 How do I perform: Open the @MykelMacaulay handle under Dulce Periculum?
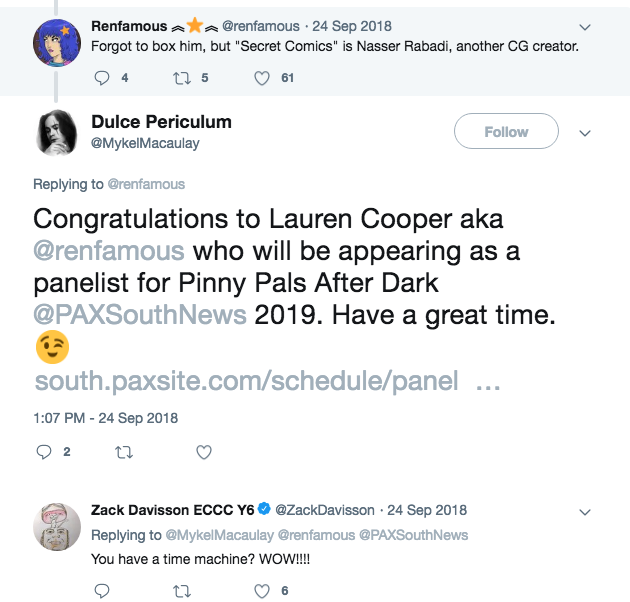145,143
